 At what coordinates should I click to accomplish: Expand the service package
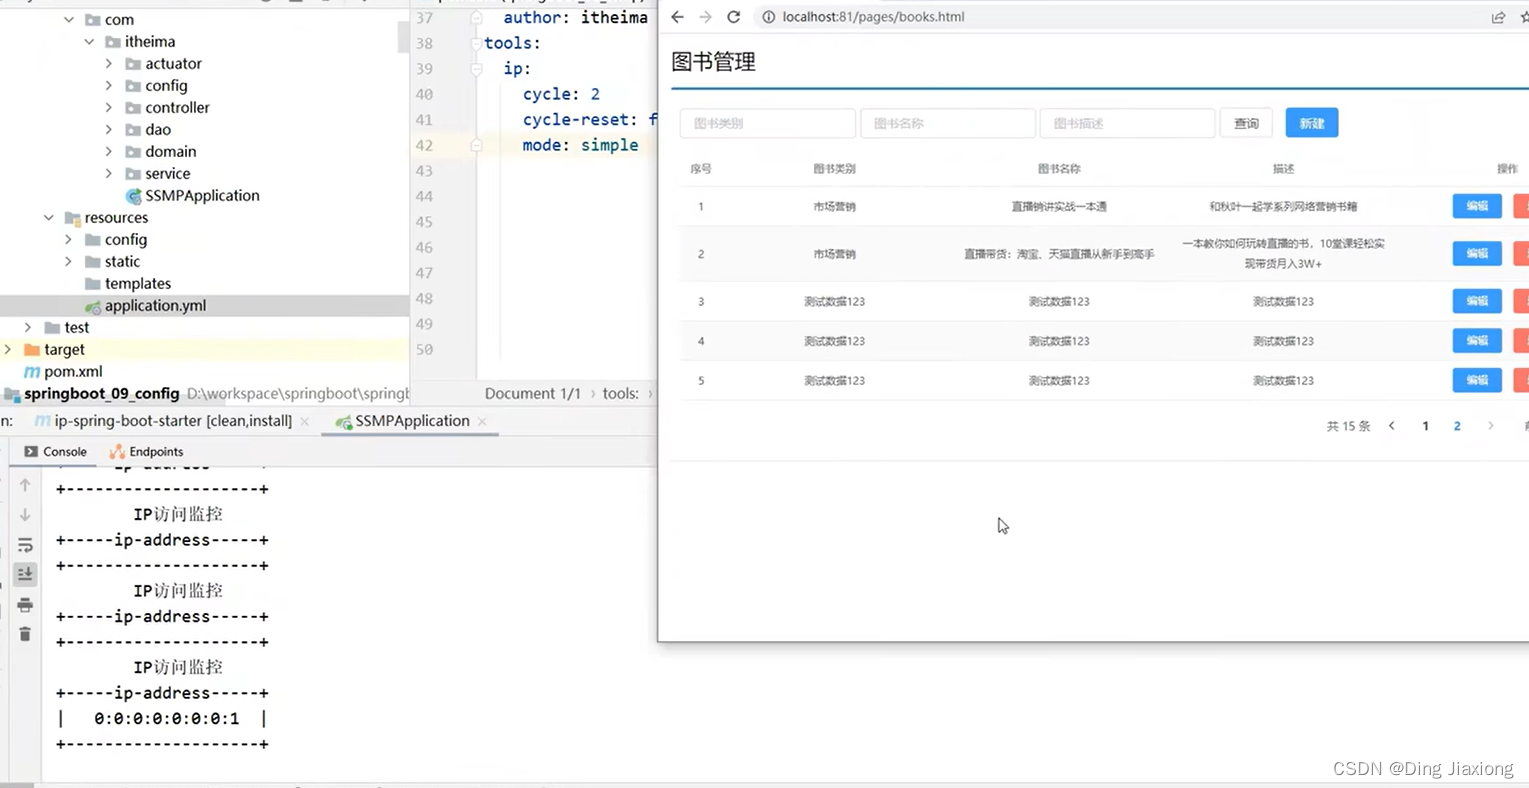click(109, 173)
